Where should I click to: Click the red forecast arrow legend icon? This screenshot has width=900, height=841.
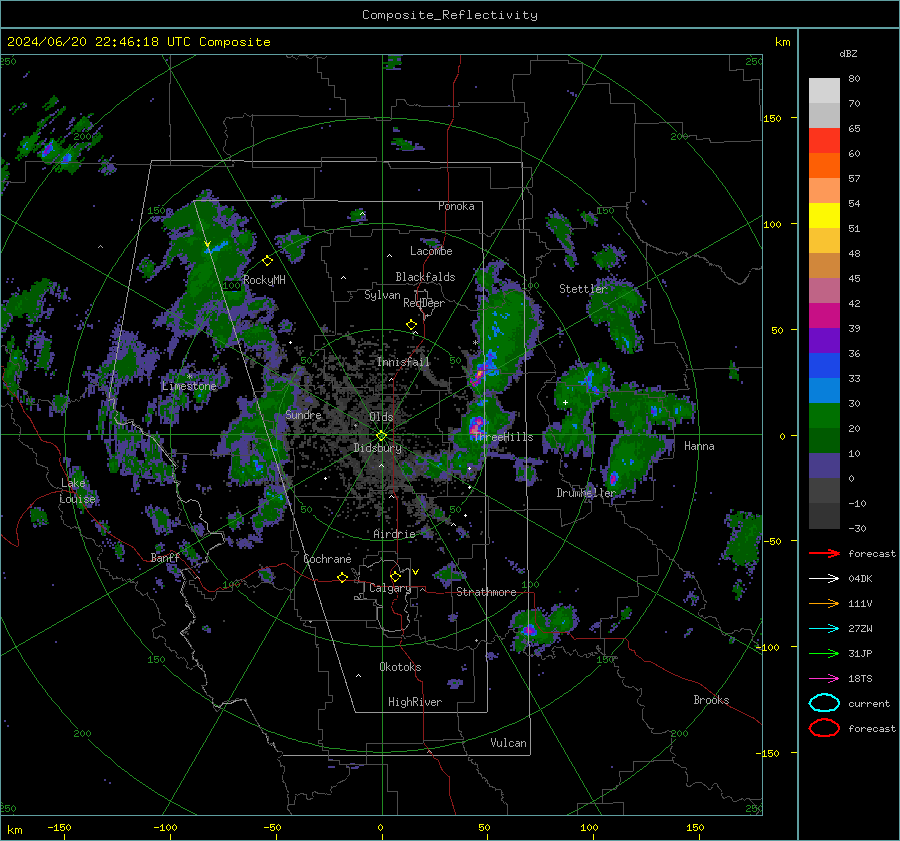point(824,553)
